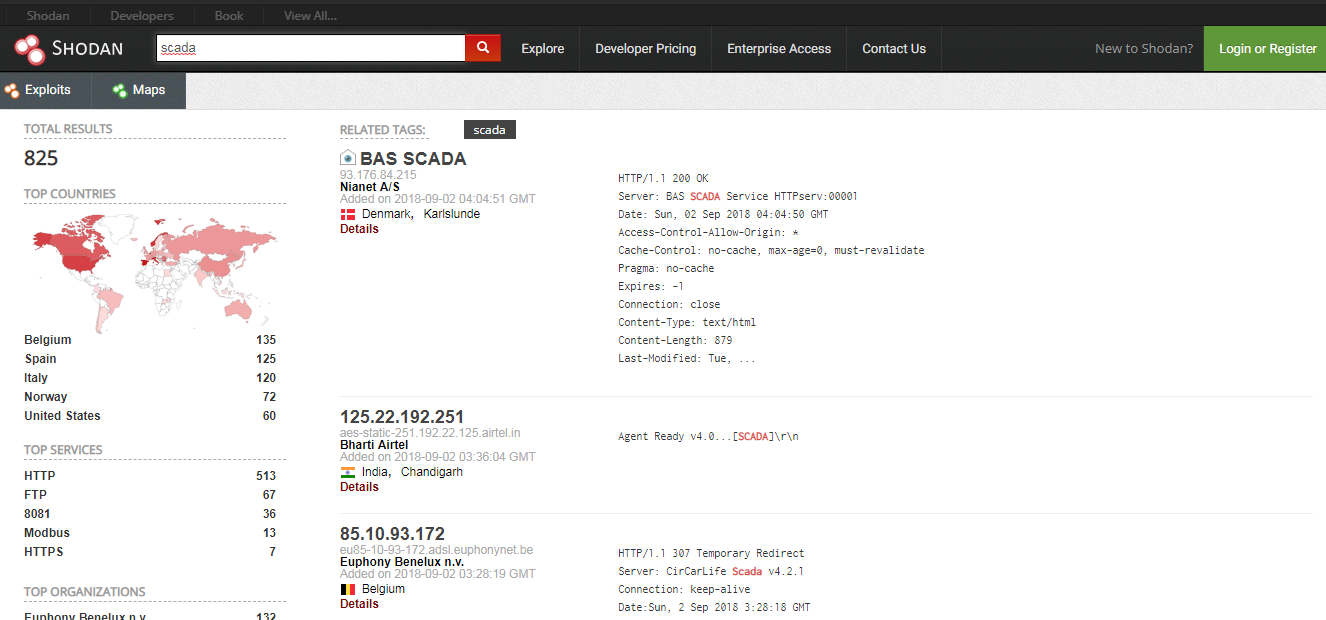Open the Bharti Airtel organization link

point(374,445)
